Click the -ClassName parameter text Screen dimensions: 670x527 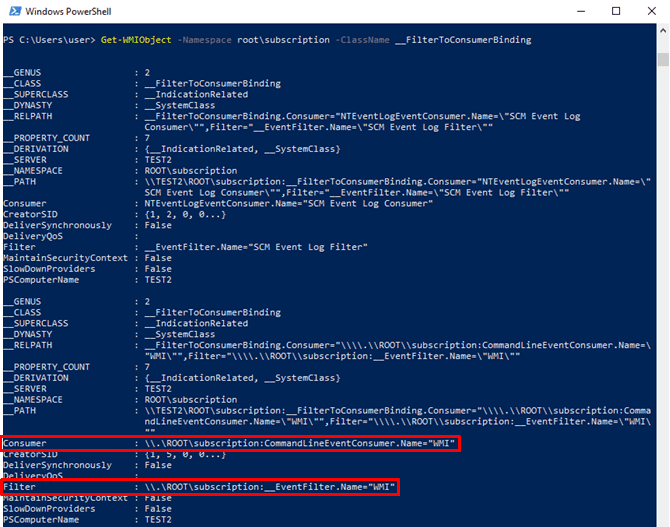coord(362,40)
